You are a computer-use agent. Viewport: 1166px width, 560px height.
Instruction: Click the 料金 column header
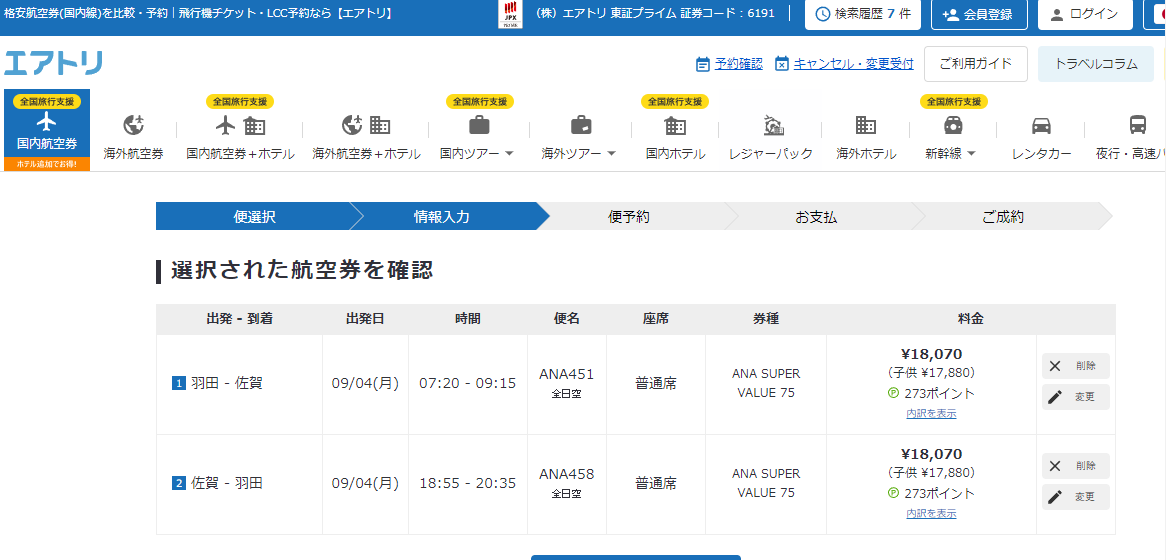coord(970,319)
